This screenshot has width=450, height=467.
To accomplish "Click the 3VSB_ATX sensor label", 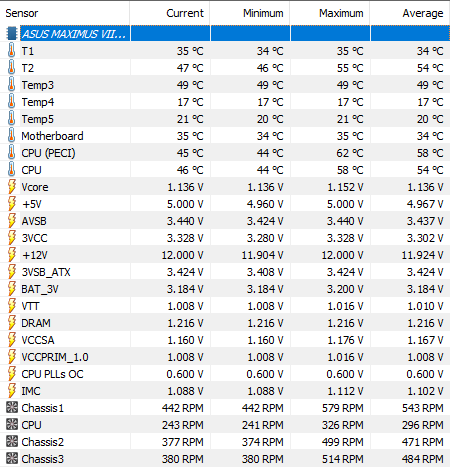I will (46, 272).
